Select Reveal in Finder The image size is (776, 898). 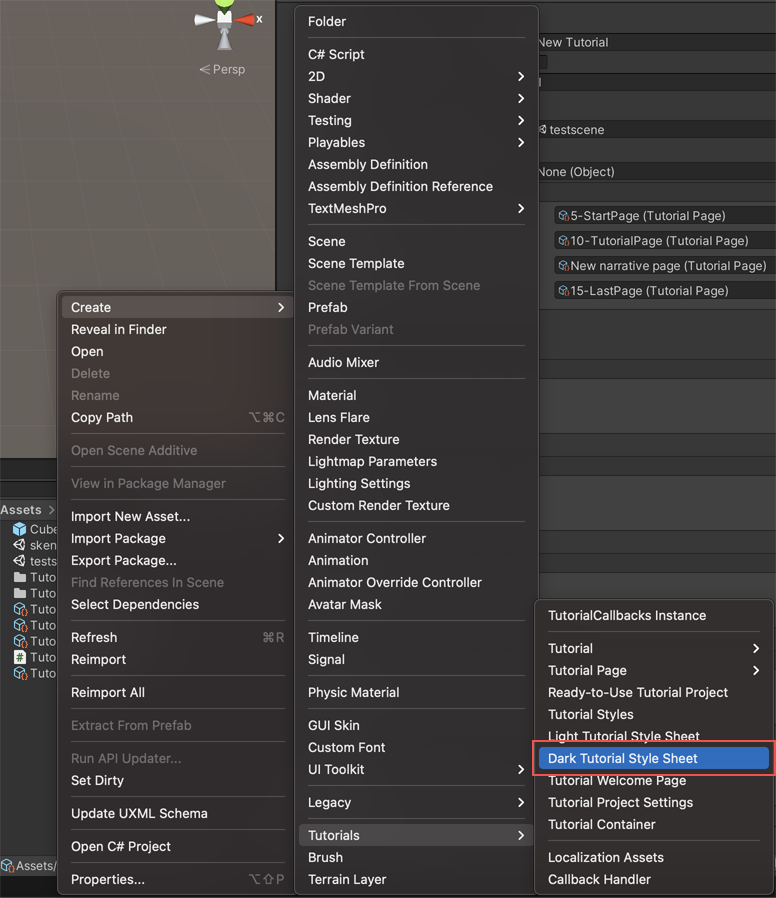pyautogui.click(x=119, y=330)
